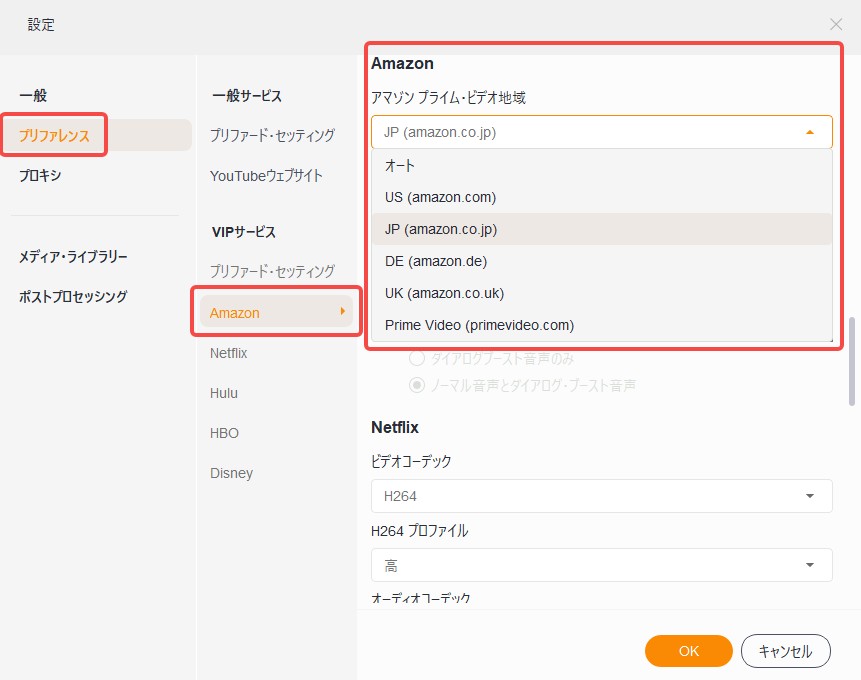
Task: Open the H264 プロファイル dropdown showing 高
Action: 602,565
